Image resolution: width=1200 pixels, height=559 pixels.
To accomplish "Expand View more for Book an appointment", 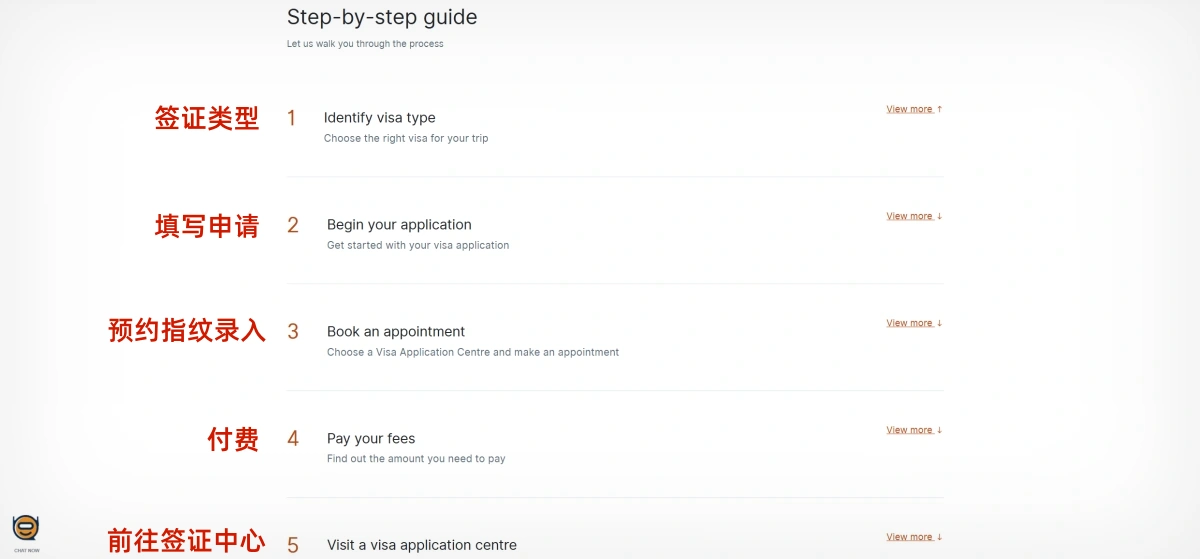I will [914, 323].
